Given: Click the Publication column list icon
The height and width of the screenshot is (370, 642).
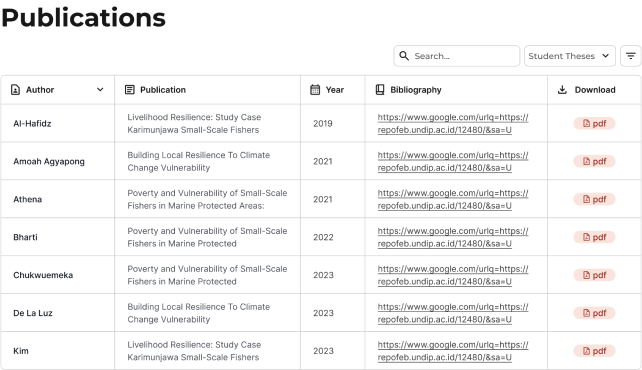Looking at the screenshot, I should pos(129,90).
